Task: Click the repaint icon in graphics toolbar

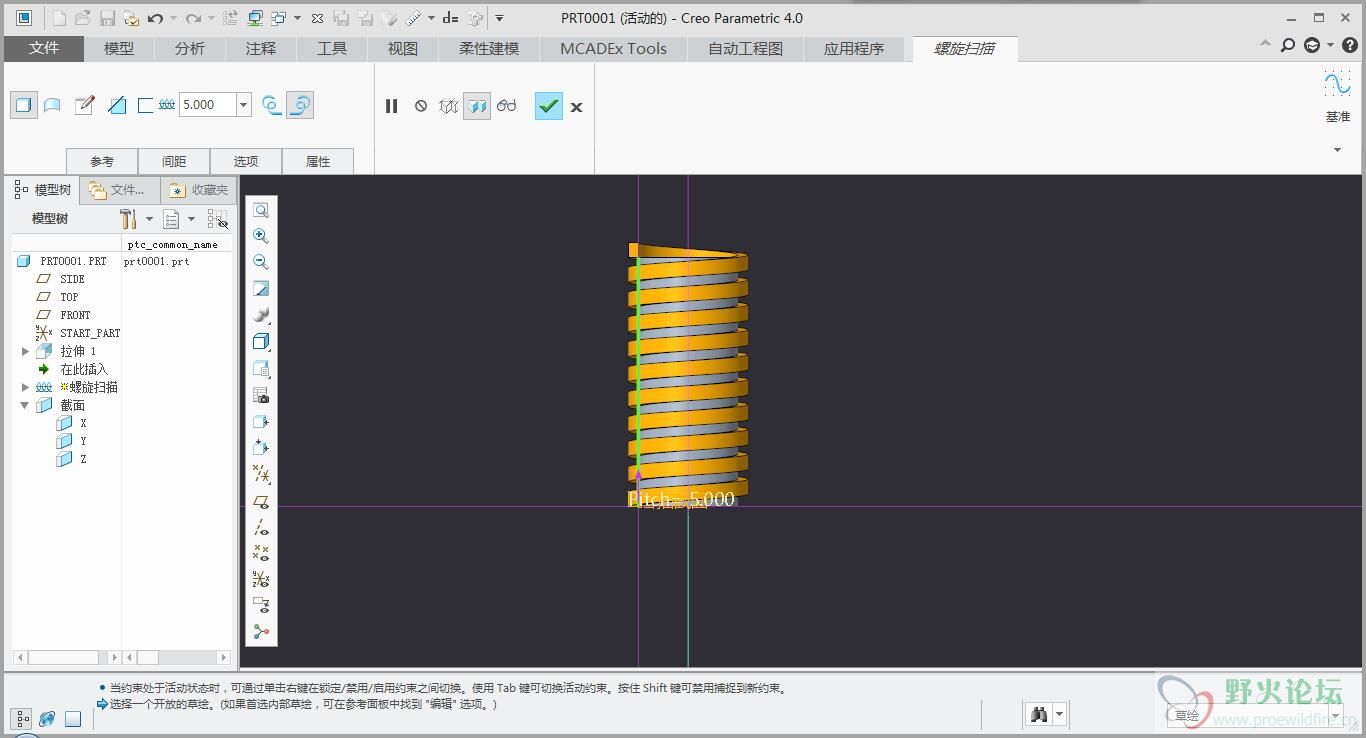Action: coord(261,289)
